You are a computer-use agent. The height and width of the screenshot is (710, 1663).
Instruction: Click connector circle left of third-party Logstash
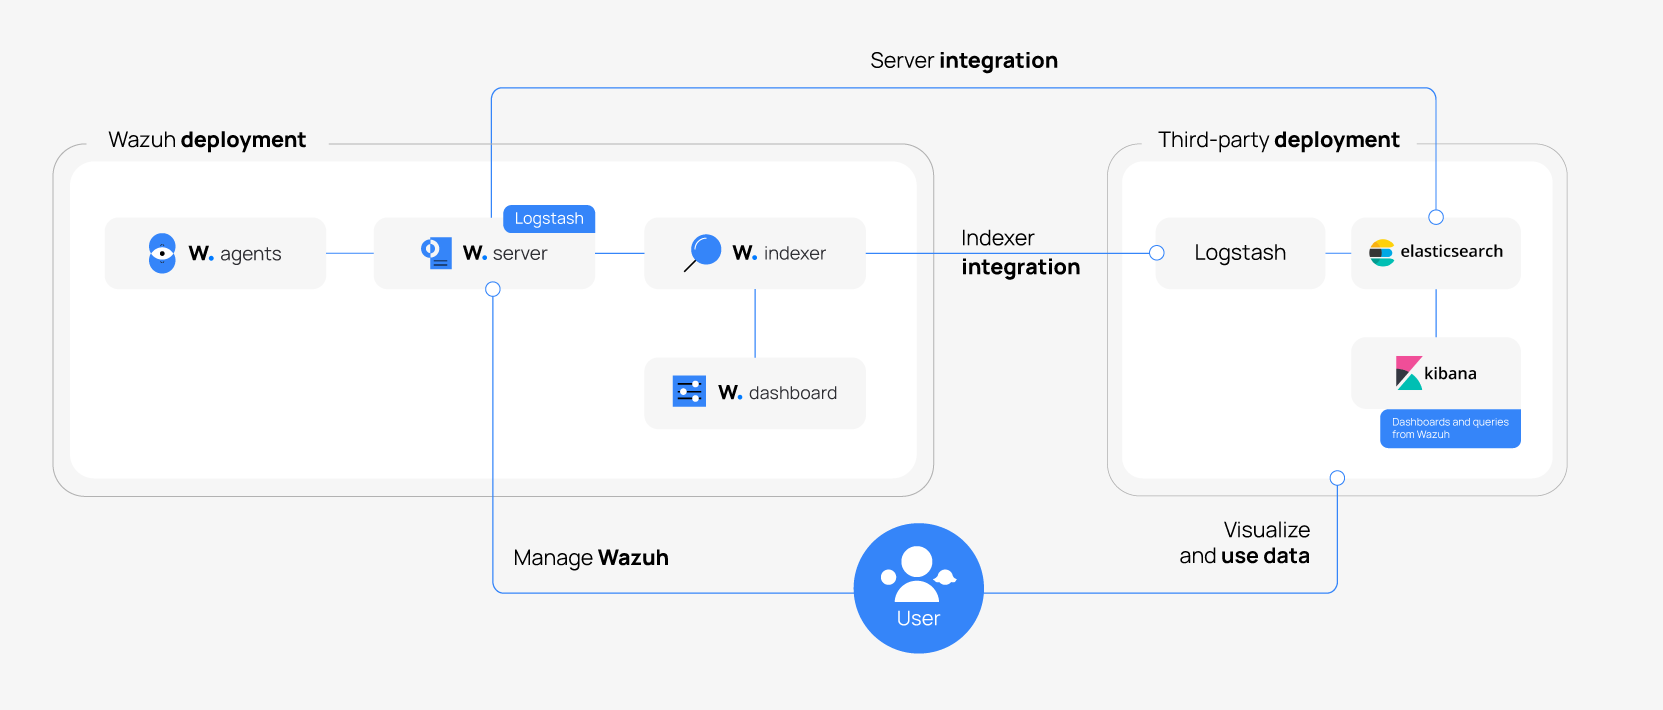tap(1157, 253)
